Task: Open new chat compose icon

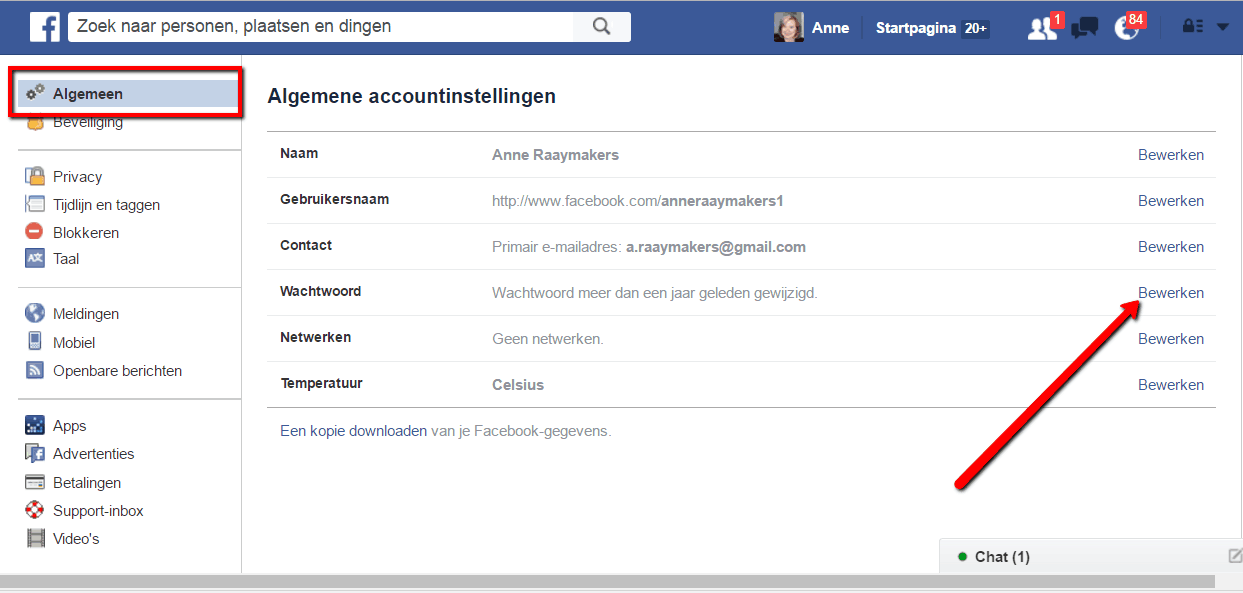Action: (1235, 556)
